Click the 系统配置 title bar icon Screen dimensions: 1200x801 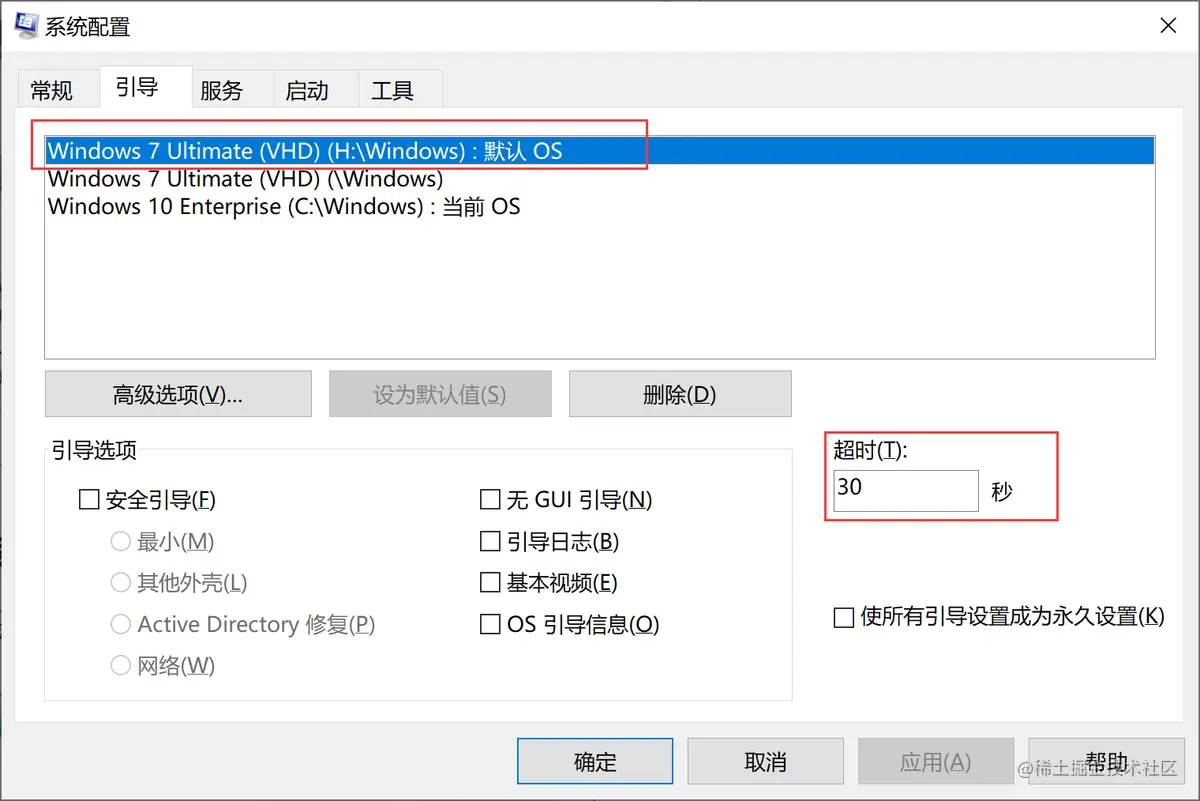click(x=27, y=26)
